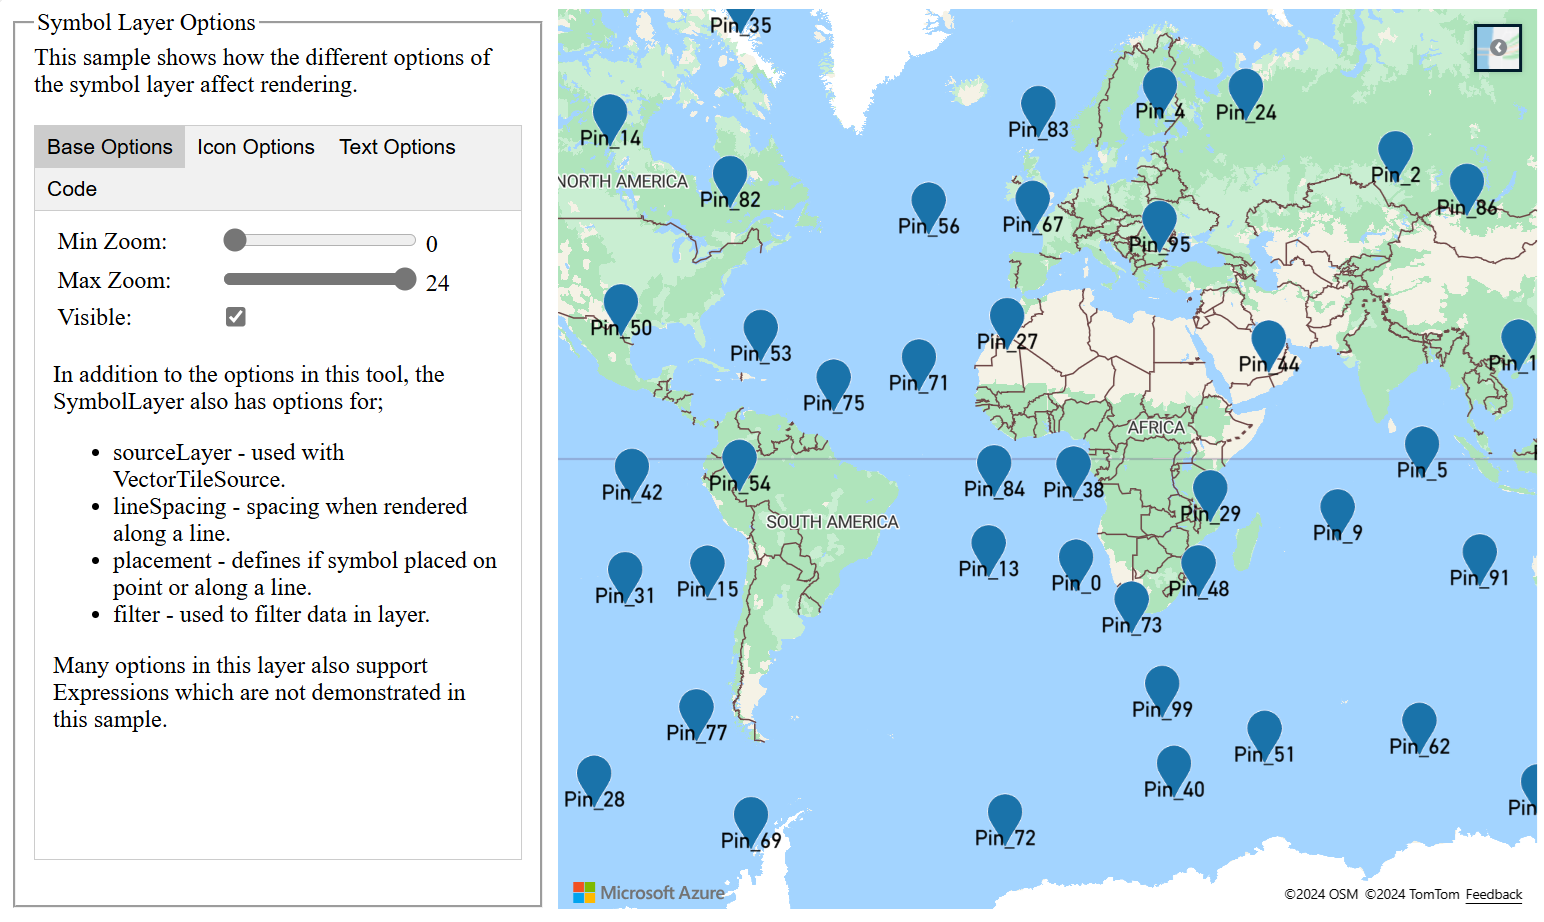Click the Pin_50 marker near Mexico
The width and height of the screenshot is (1544, 922).
click(x=622, y=302)
